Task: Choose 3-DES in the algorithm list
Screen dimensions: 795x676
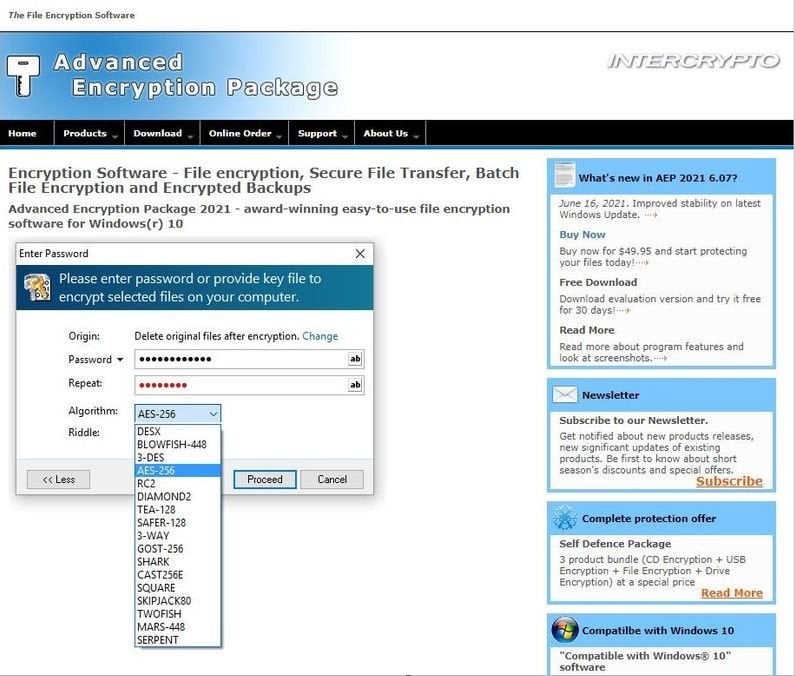Action: (x=177, y=457)
